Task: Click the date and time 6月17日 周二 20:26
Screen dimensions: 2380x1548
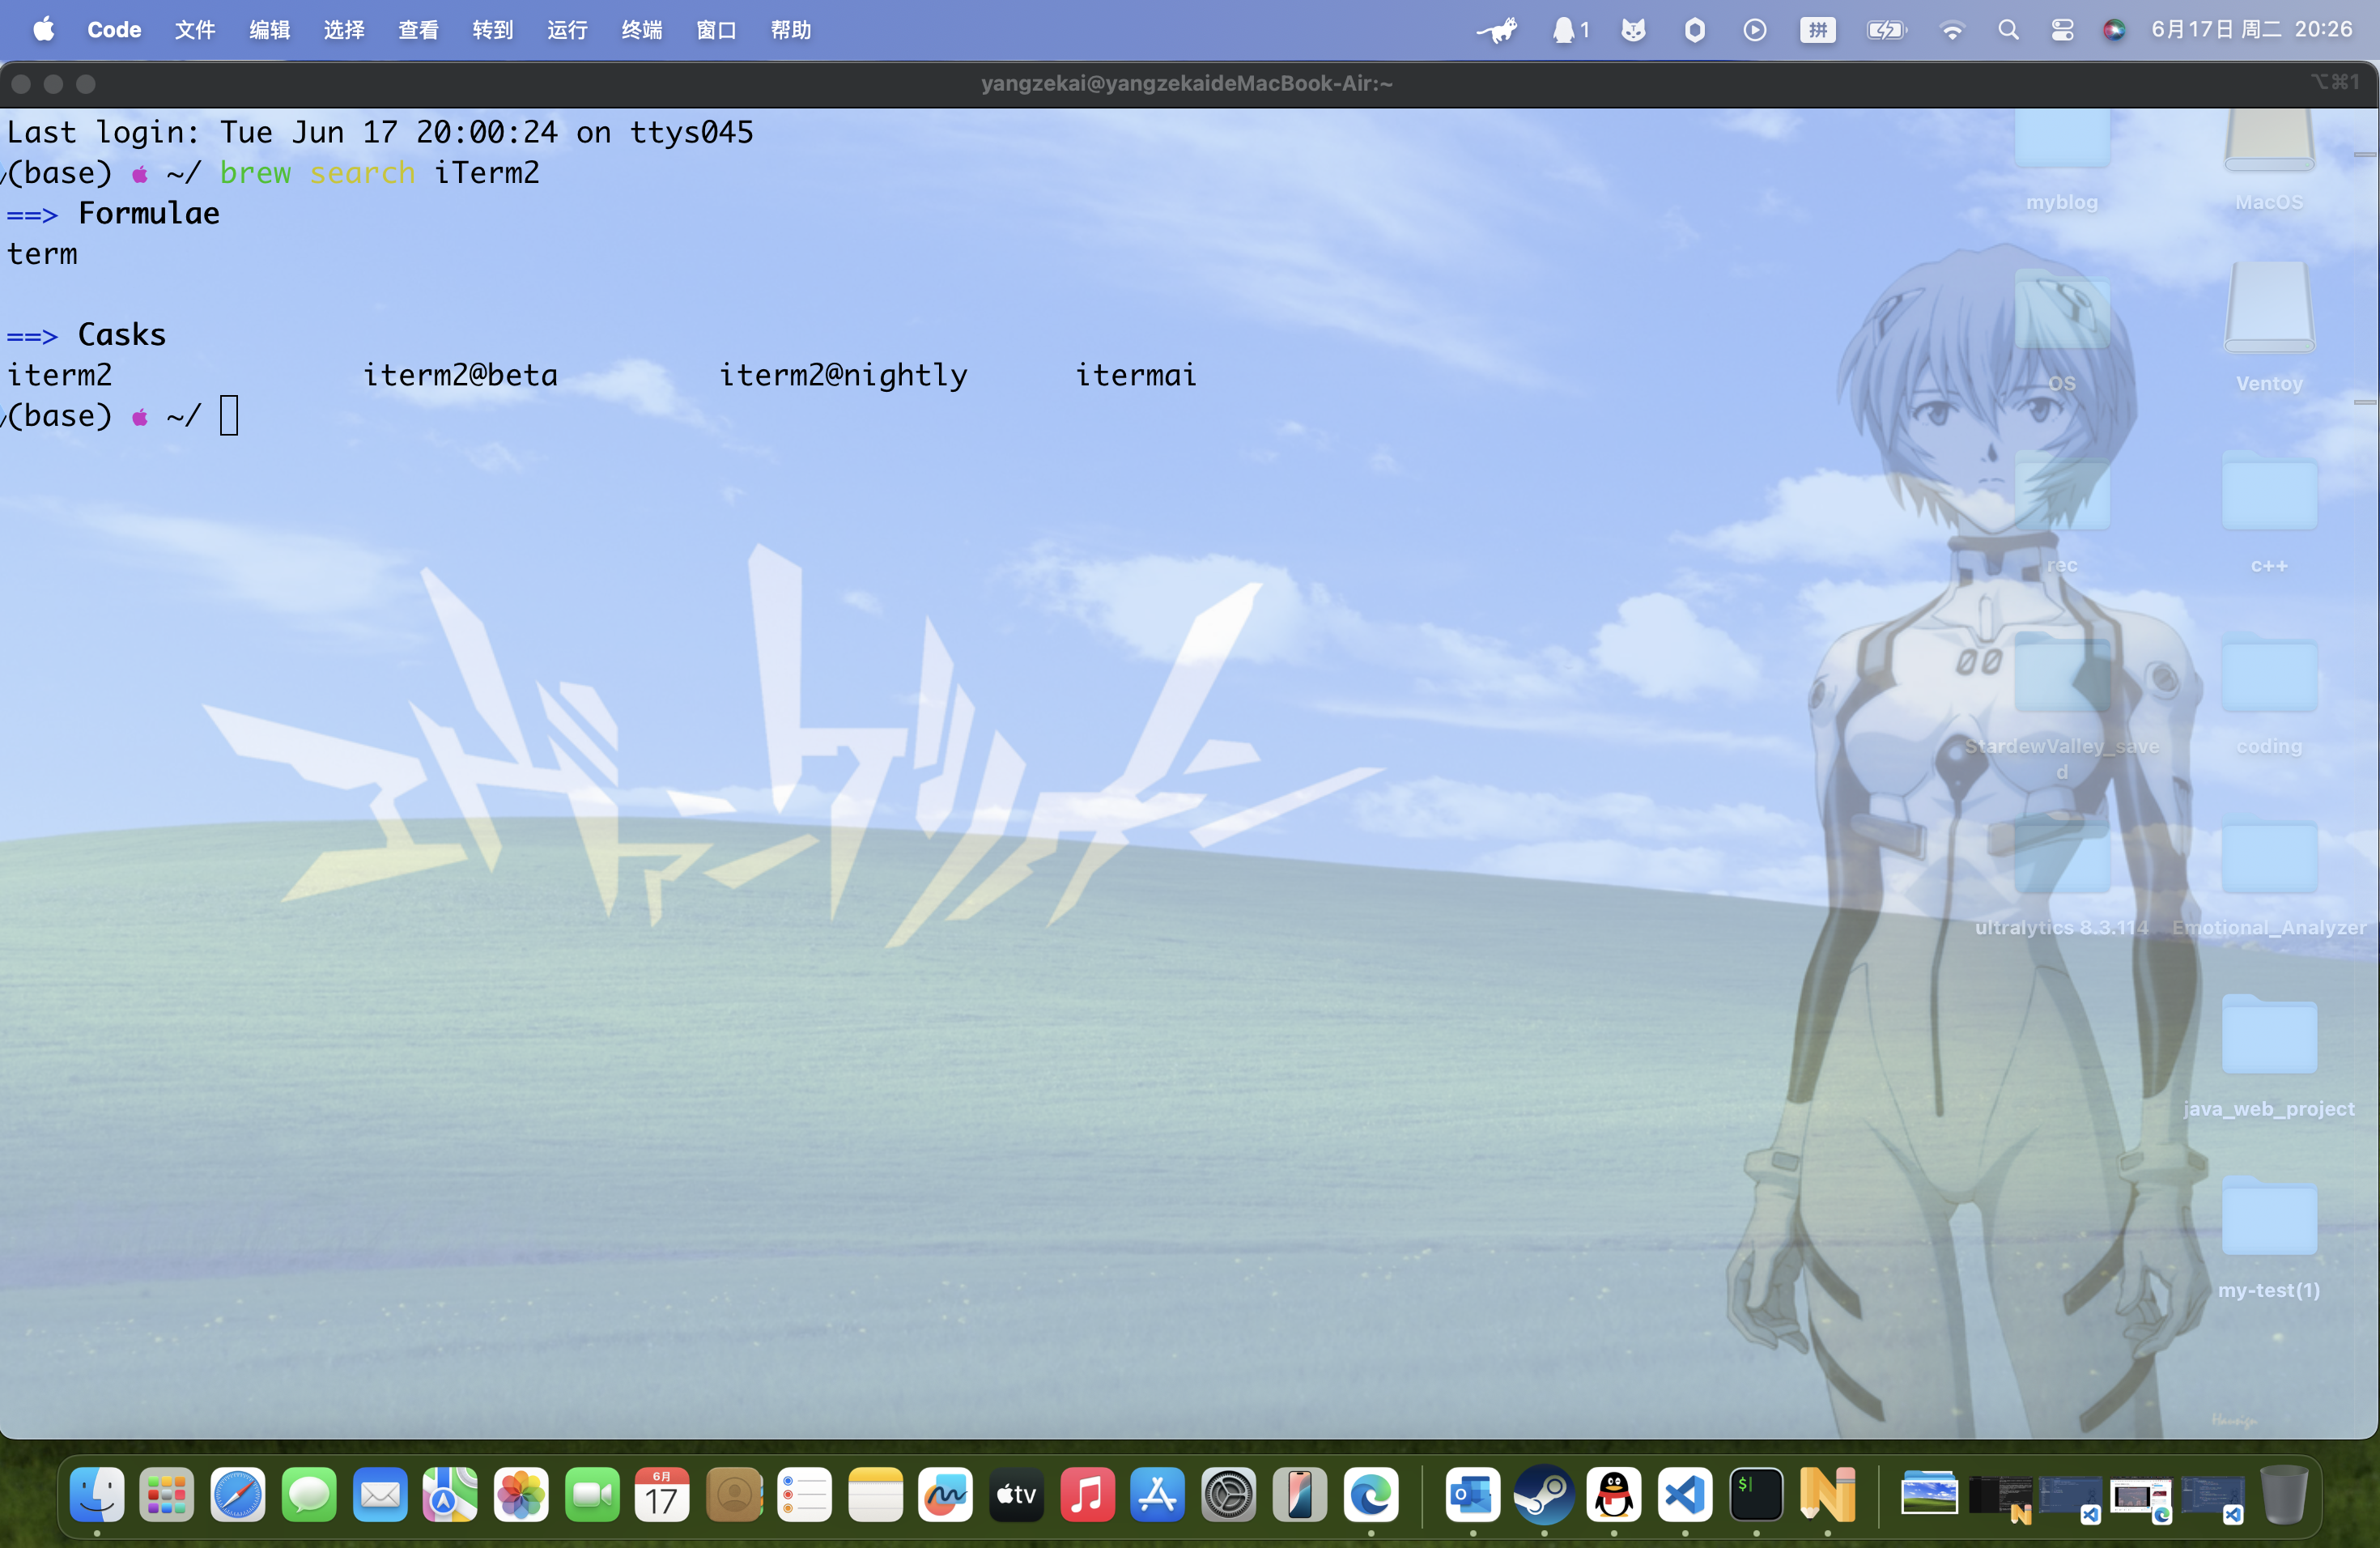Action: (x=2251, y=29)
